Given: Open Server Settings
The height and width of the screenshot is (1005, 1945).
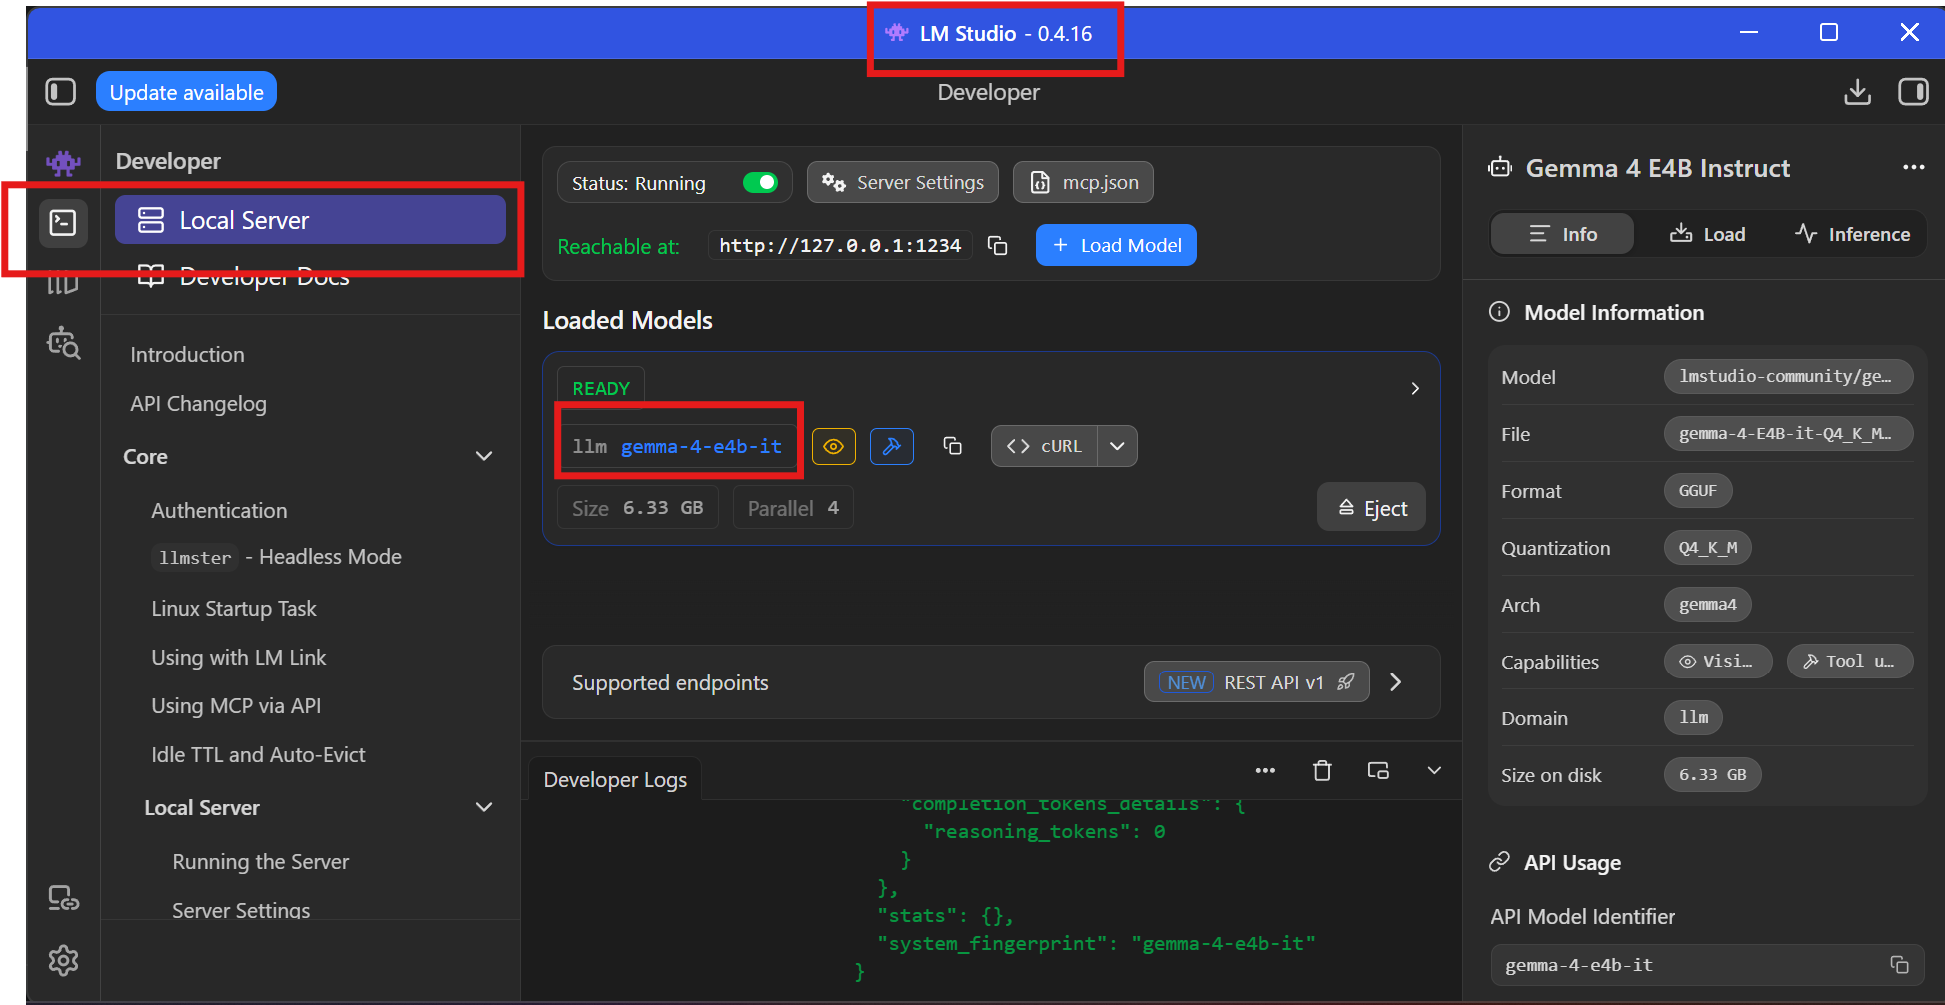Looking at the screenshot, I should click(x=903, y=182).
